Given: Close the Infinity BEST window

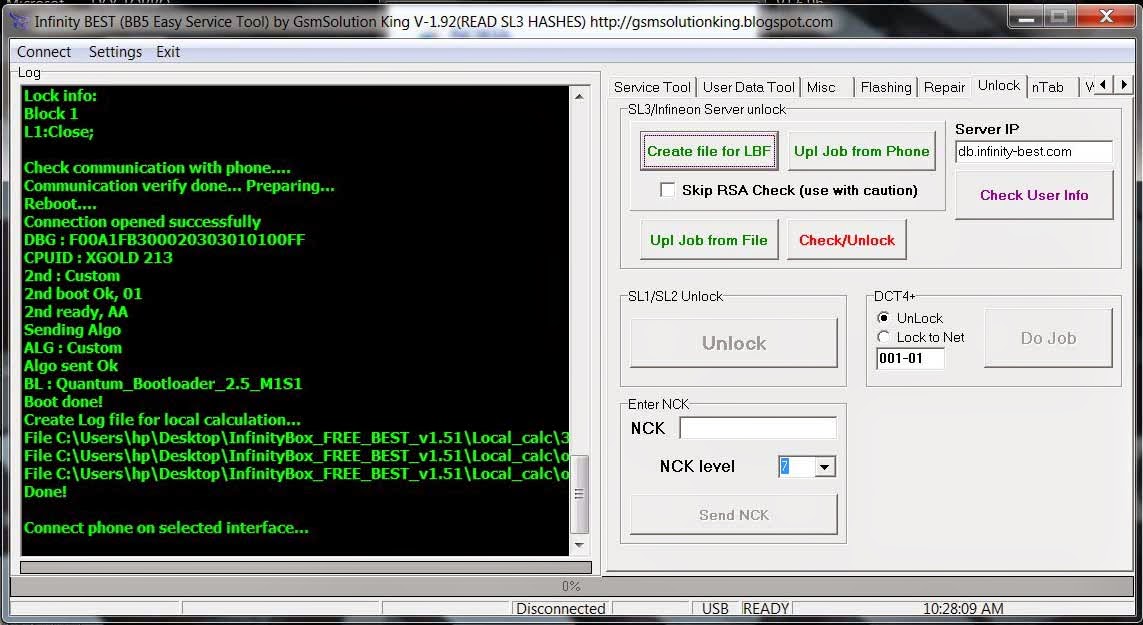Looking at the screenshot, I should click(x=1106, y=15).
